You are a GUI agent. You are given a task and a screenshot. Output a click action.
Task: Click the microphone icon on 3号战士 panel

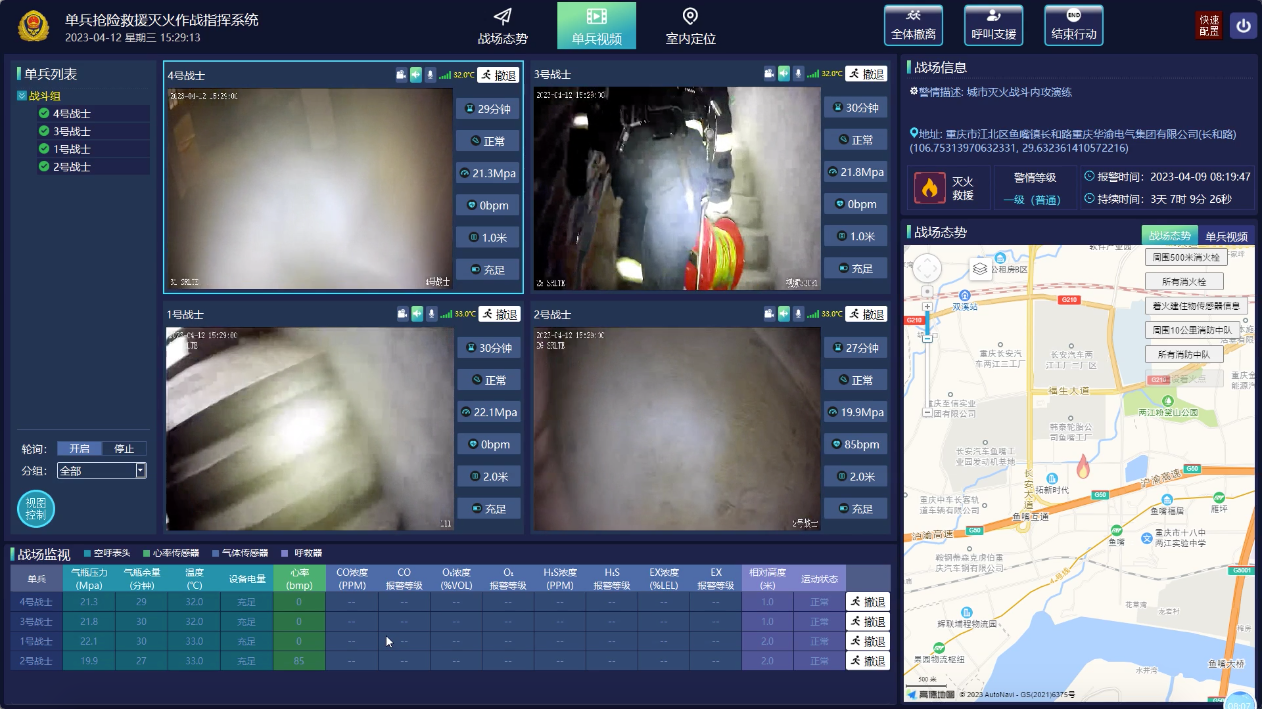click(x=800, y=74)
